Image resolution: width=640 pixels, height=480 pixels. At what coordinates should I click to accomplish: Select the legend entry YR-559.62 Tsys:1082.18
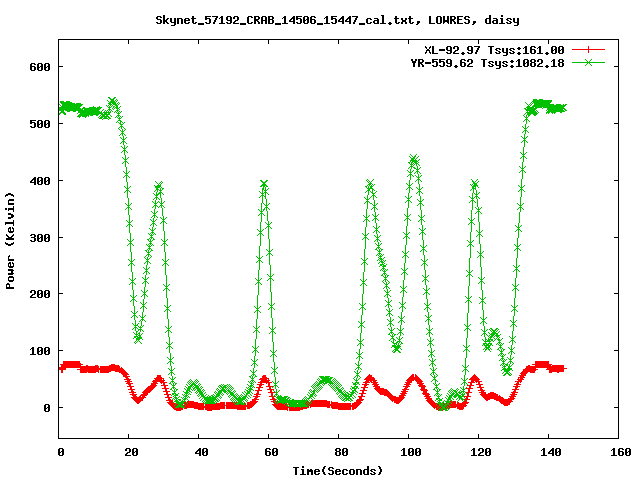pos(487,63)
